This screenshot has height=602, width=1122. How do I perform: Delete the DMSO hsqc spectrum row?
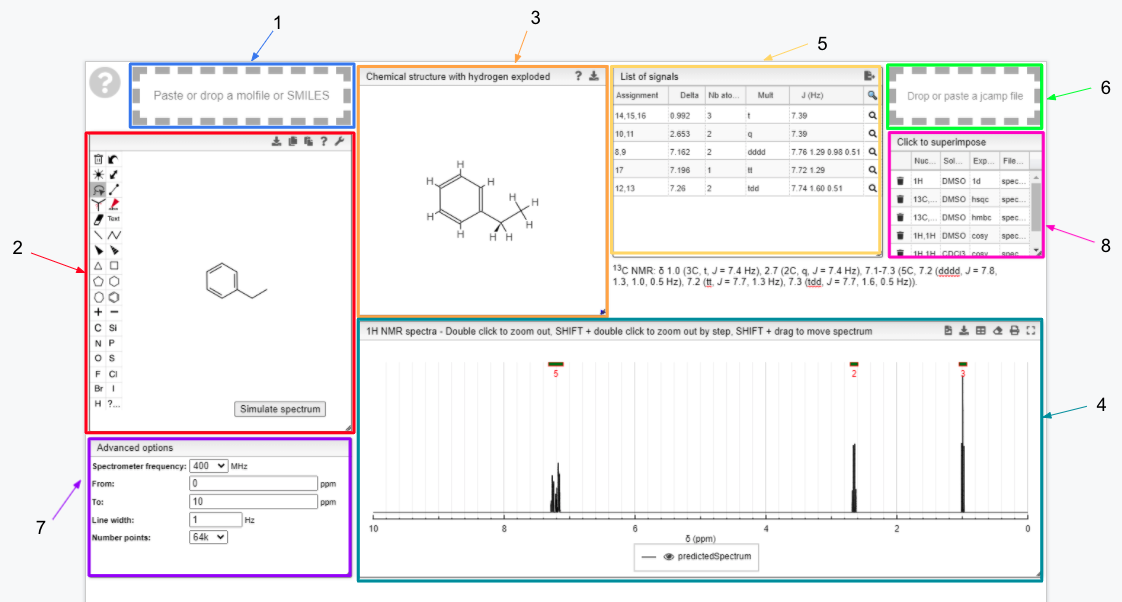click(900, 199)
